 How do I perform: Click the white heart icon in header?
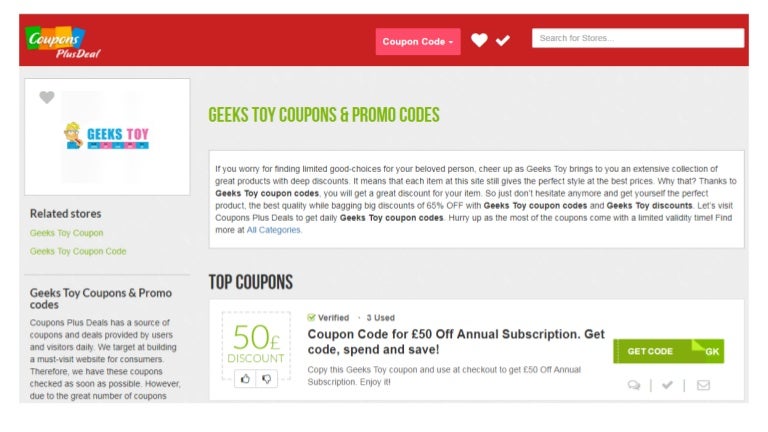click(479, 40)
